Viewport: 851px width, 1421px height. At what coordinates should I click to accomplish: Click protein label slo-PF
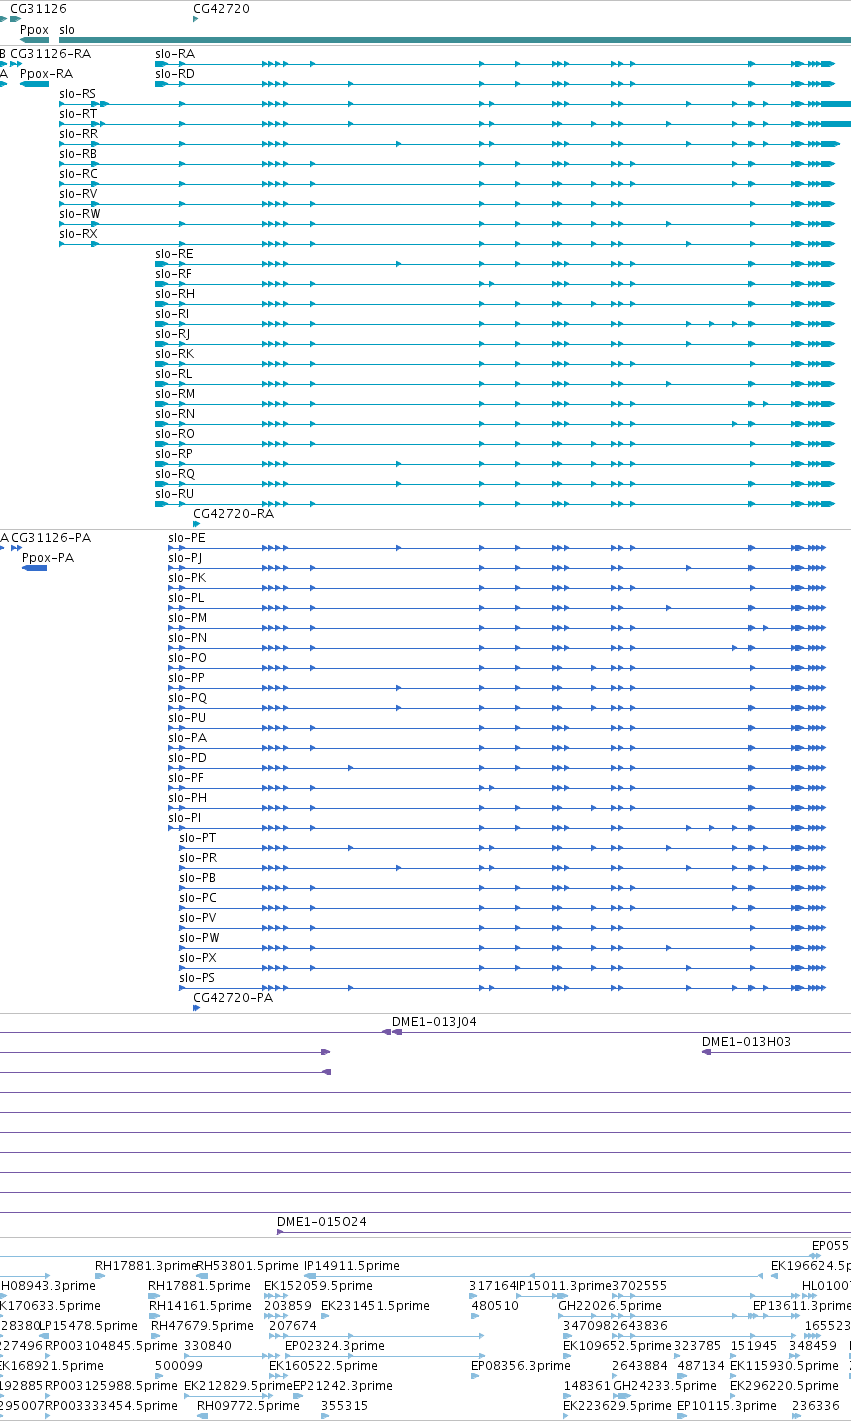click(186, 778)
